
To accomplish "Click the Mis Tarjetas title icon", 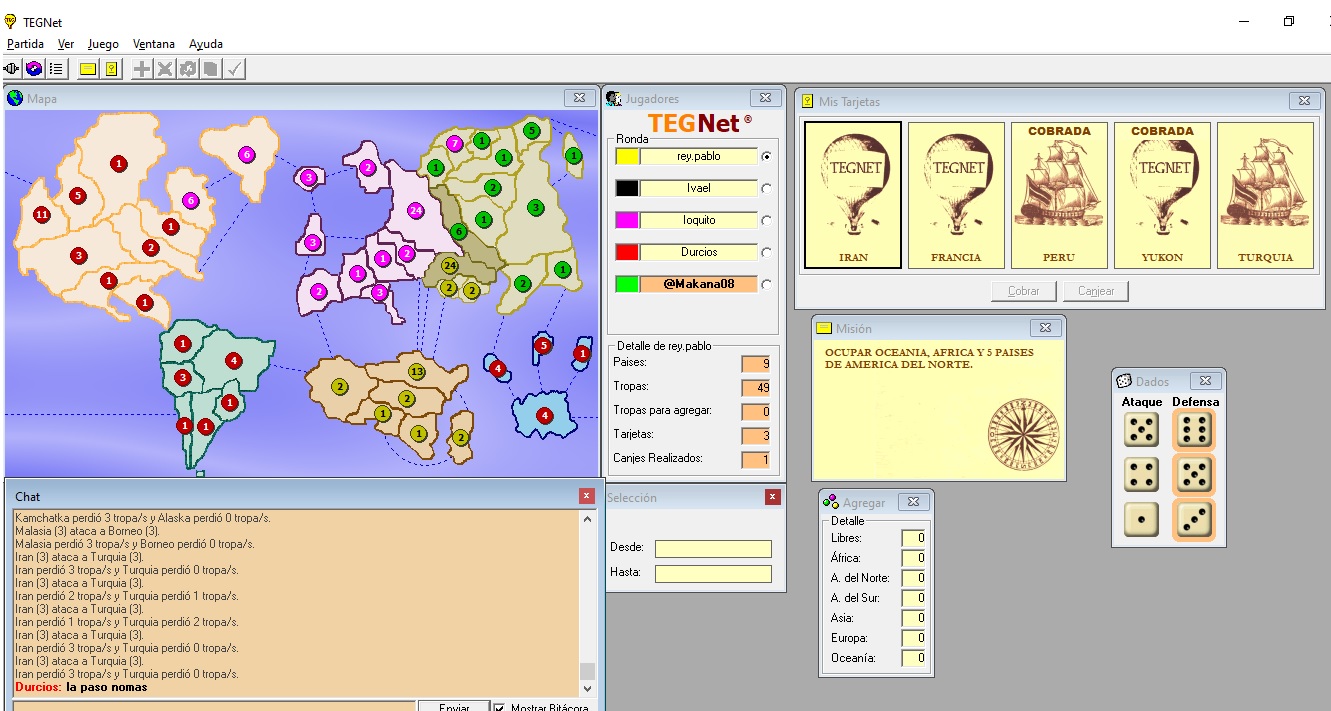I will click(808, 101).
